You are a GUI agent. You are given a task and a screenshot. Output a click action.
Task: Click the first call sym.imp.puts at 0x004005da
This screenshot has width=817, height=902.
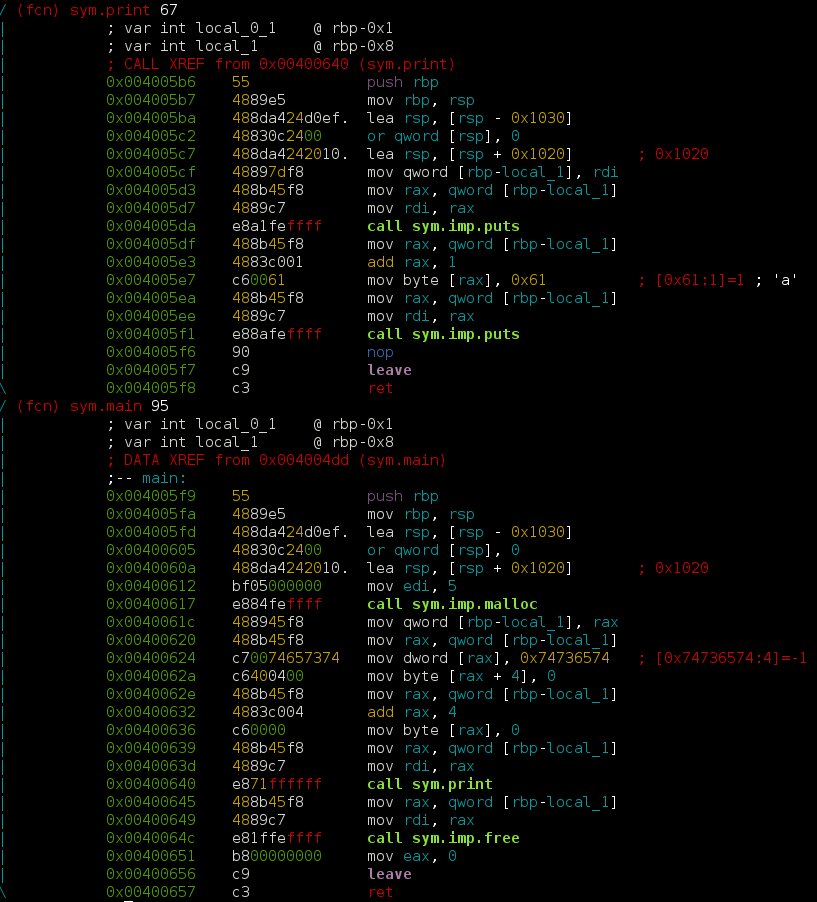tap(443, 226)
